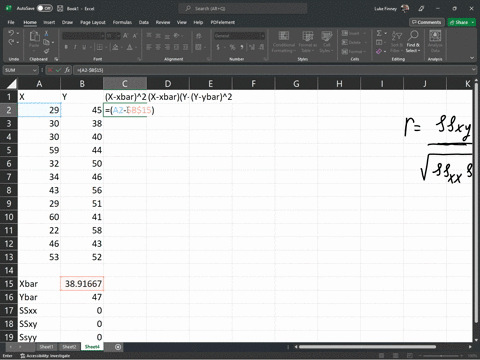Open the File tab
The image size is (480, 360).
(x=11, y=22)
